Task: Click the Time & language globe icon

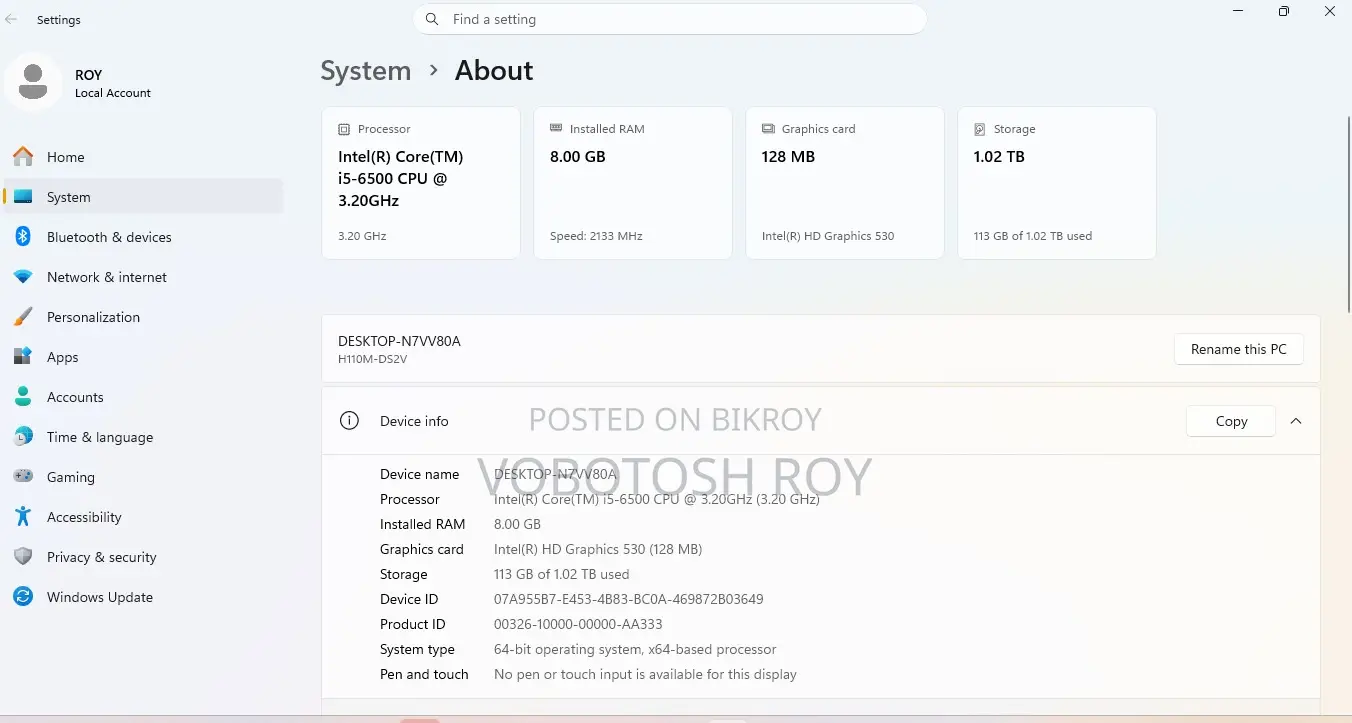Action: (22, 437)
